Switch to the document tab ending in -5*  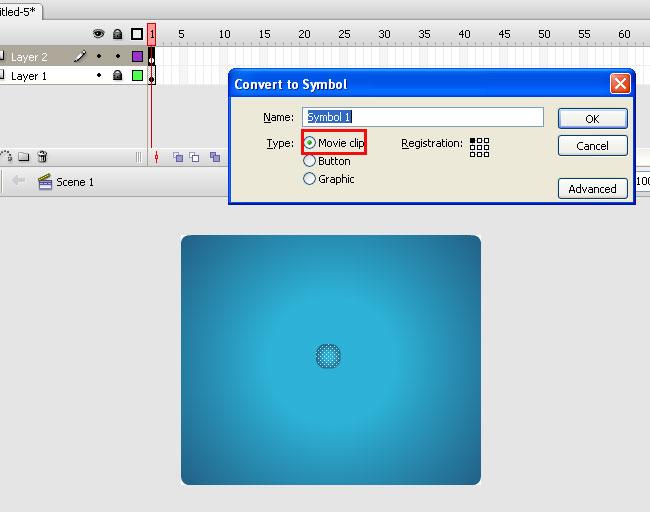click(19, 12)
